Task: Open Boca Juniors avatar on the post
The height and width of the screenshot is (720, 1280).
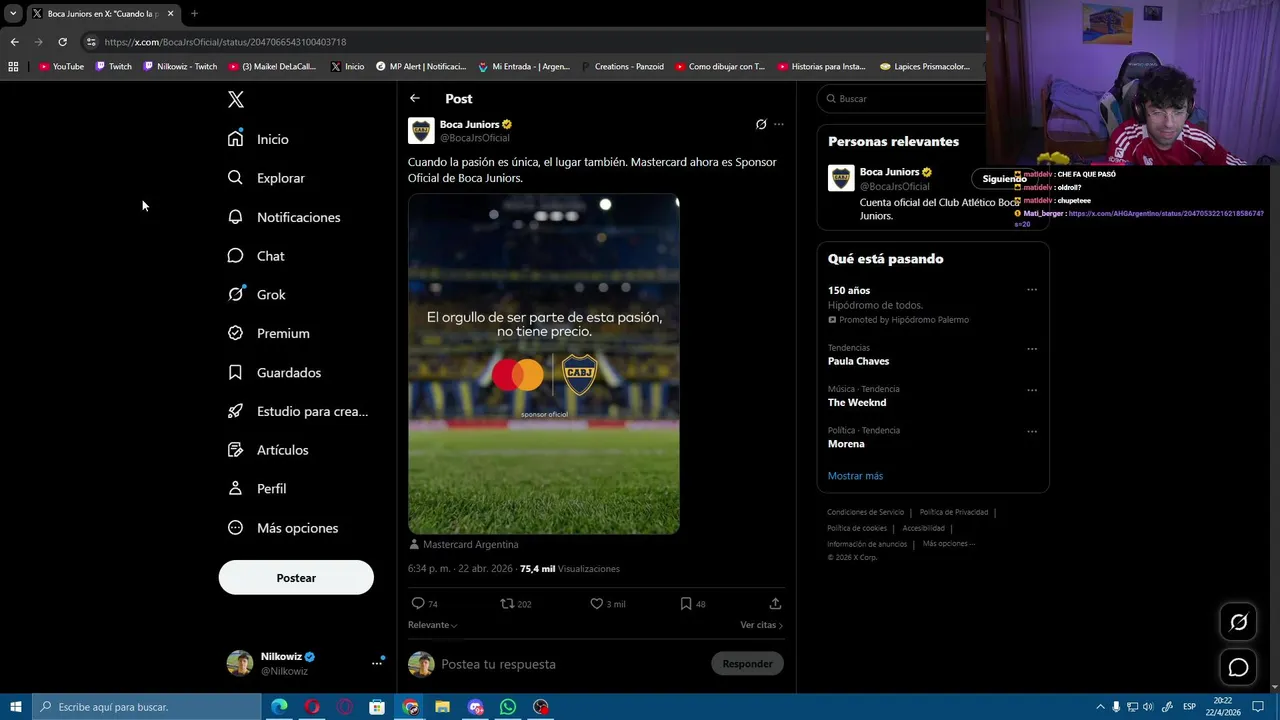Action: pyautogui.click(x=421, y=131)
